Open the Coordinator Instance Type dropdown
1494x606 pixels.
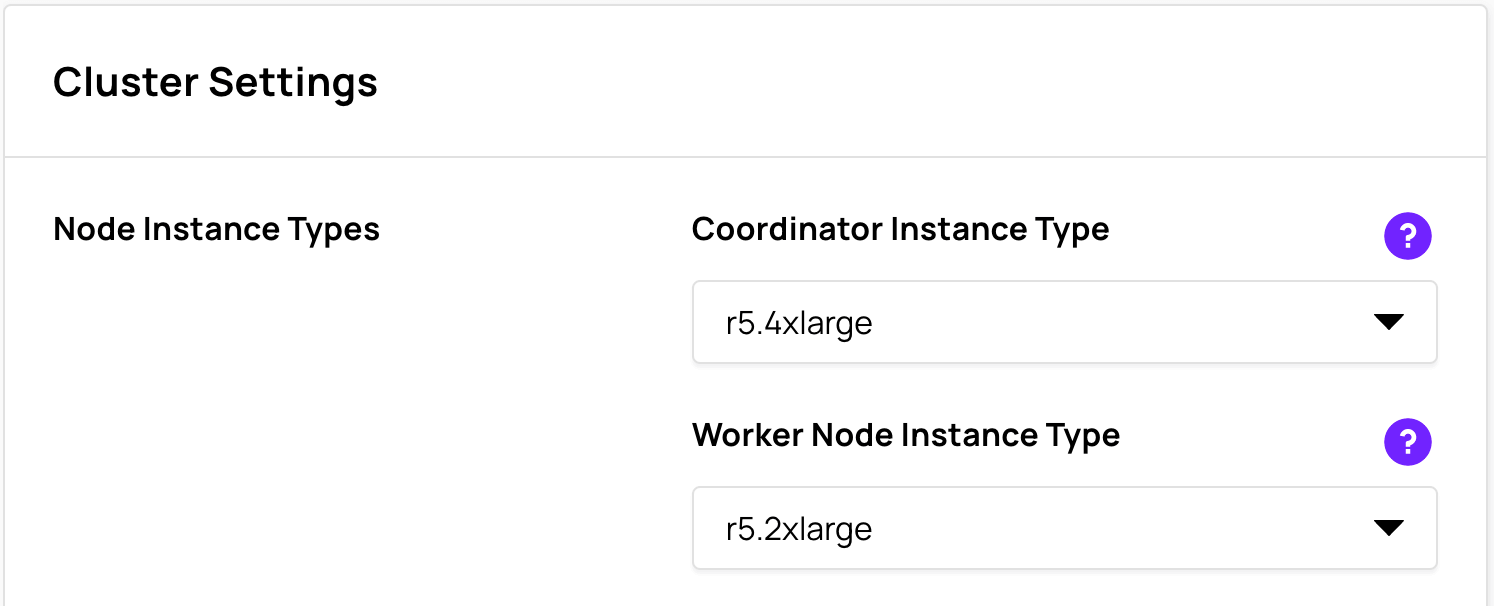tap(1064, 322)
